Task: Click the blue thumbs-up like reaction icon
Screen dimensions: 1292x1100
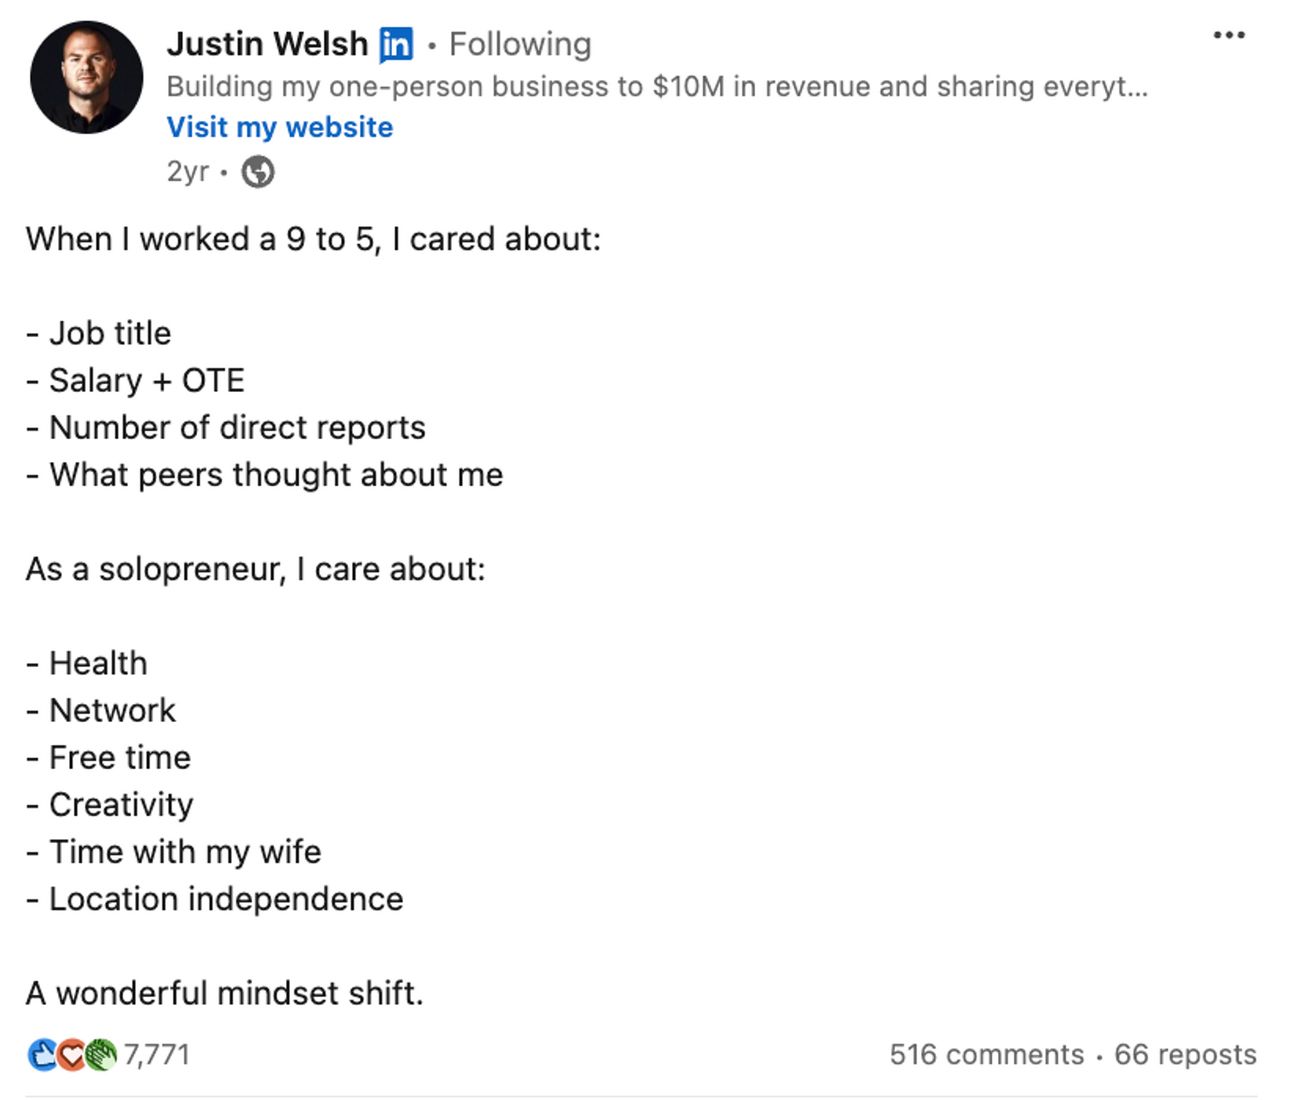Action: click(x=42, y=1054)
